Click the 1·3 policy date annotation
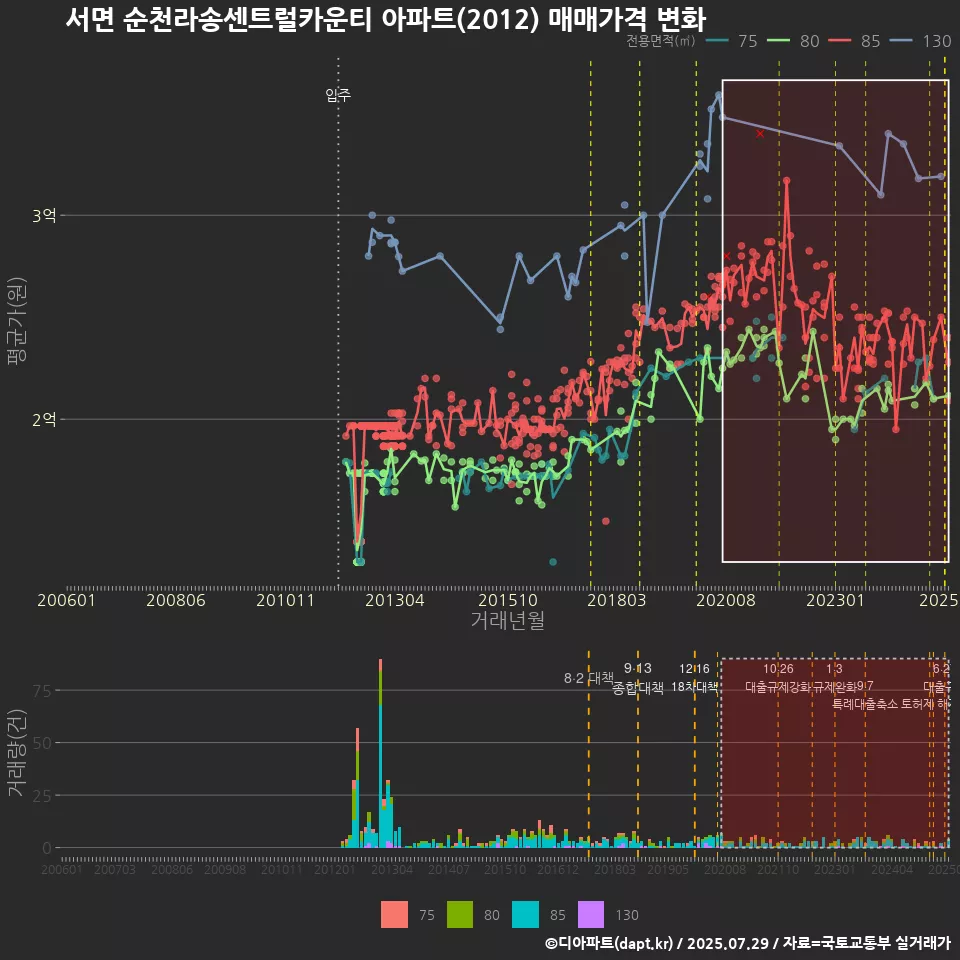The height and width of the screenshot is (960, 960). [x=834, y=669]
